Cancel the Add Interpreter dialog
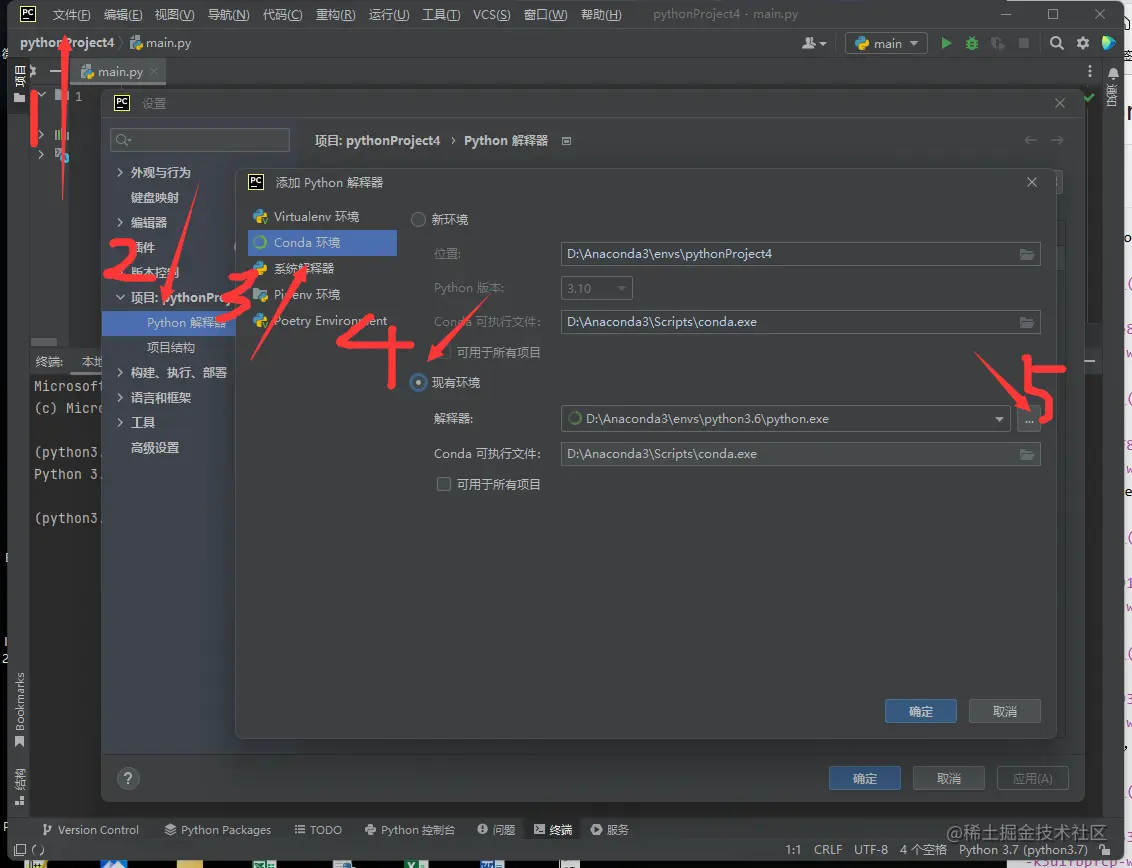 click(x=1004, y=711)
